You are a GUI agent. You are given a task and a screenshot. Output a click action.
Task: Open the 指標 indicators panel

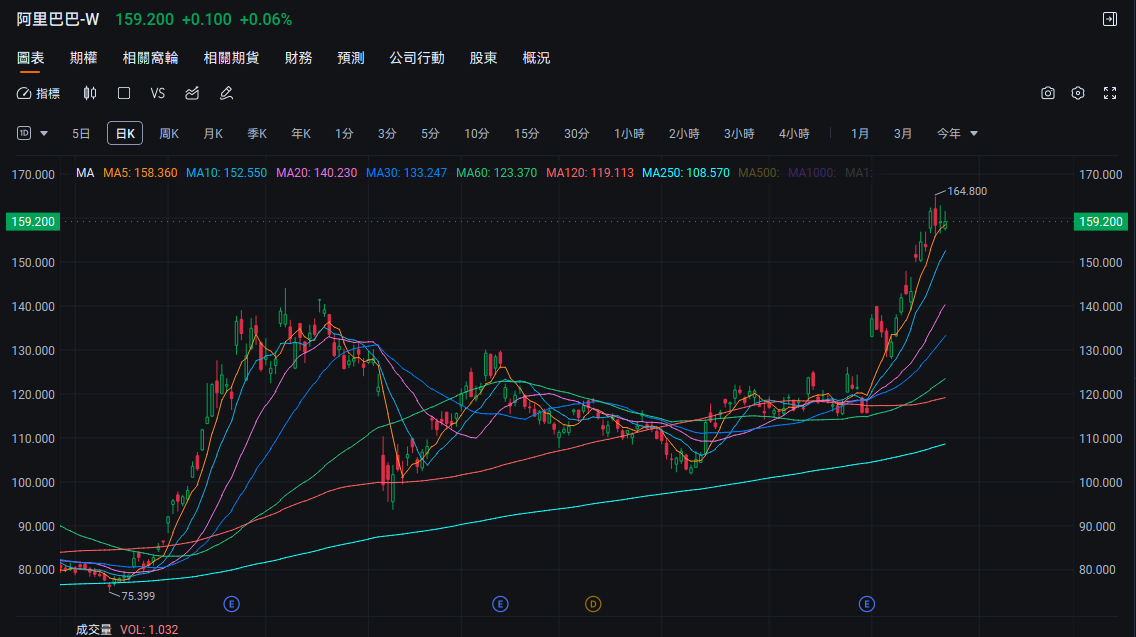click(x=39, y=93)
